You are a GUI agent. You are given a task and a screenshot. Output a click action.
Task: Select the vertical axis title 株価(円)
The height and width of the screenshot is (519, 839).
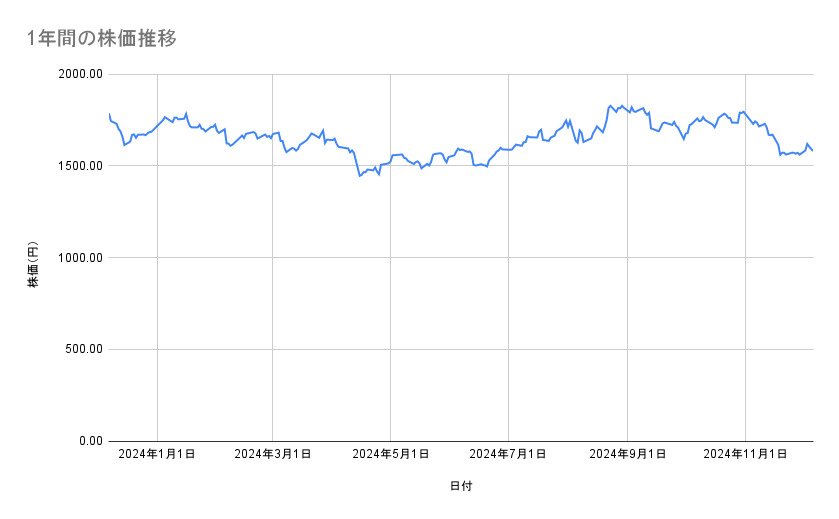(x=33, y=265)
